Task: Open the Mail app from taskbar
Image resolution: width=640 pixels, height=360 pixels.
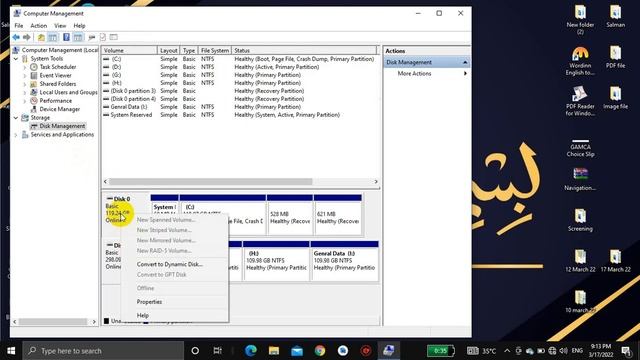Action: click(x=297, y=351)
